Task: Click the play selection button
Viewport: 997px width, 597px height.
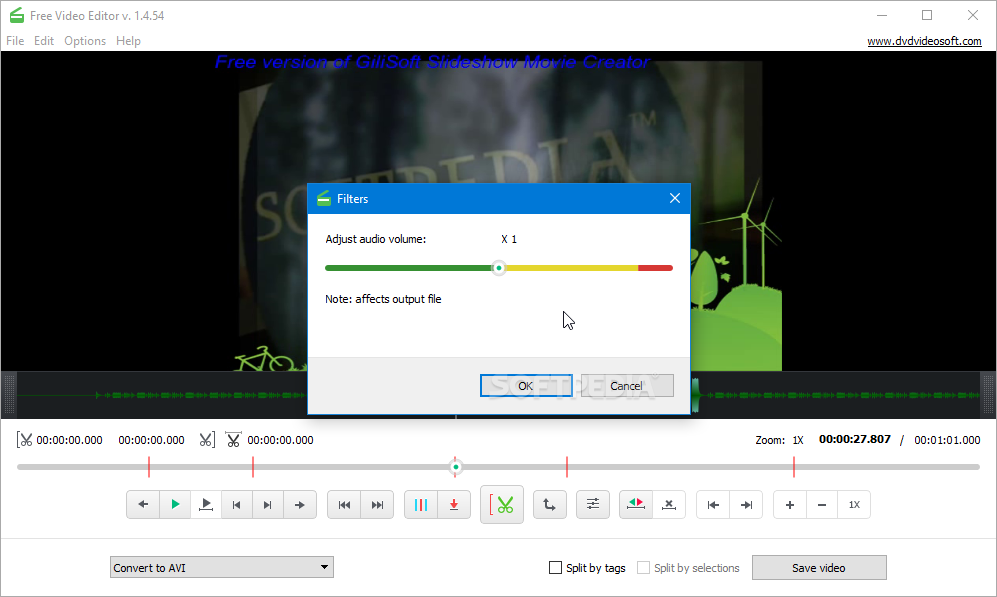Action: pos(206,505)
